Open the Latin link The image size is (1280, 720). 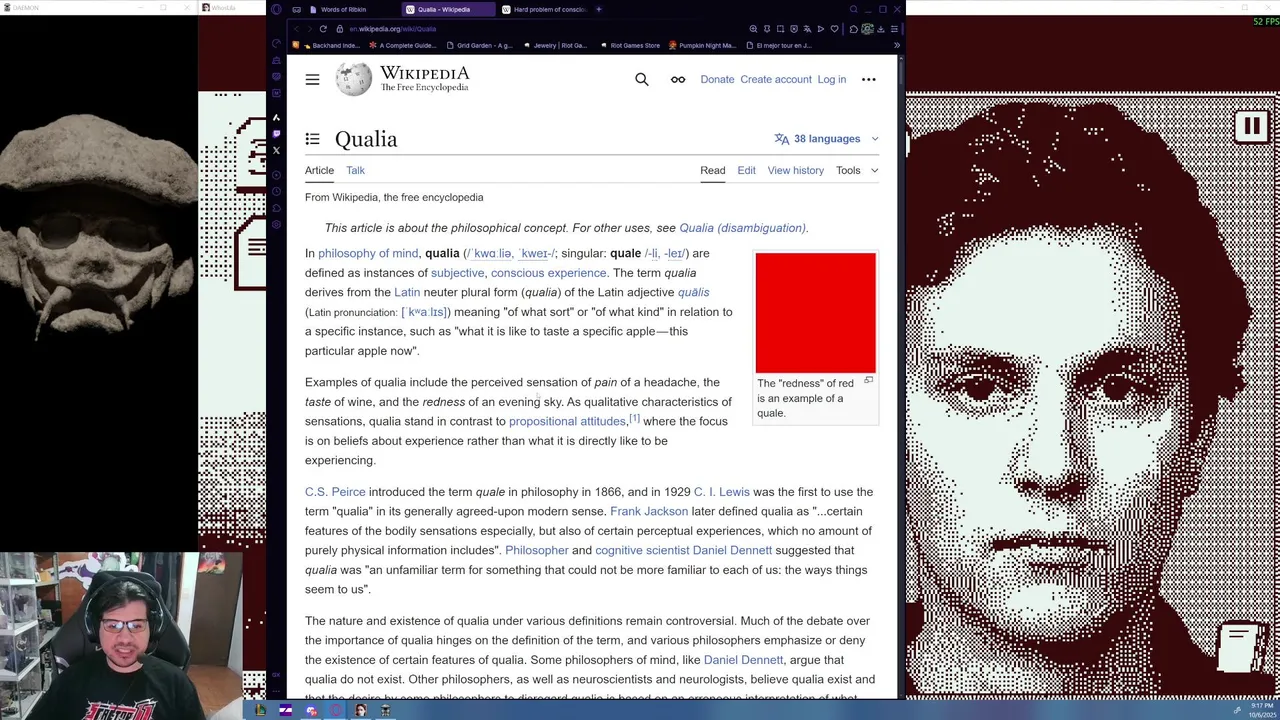pos(407,292)
